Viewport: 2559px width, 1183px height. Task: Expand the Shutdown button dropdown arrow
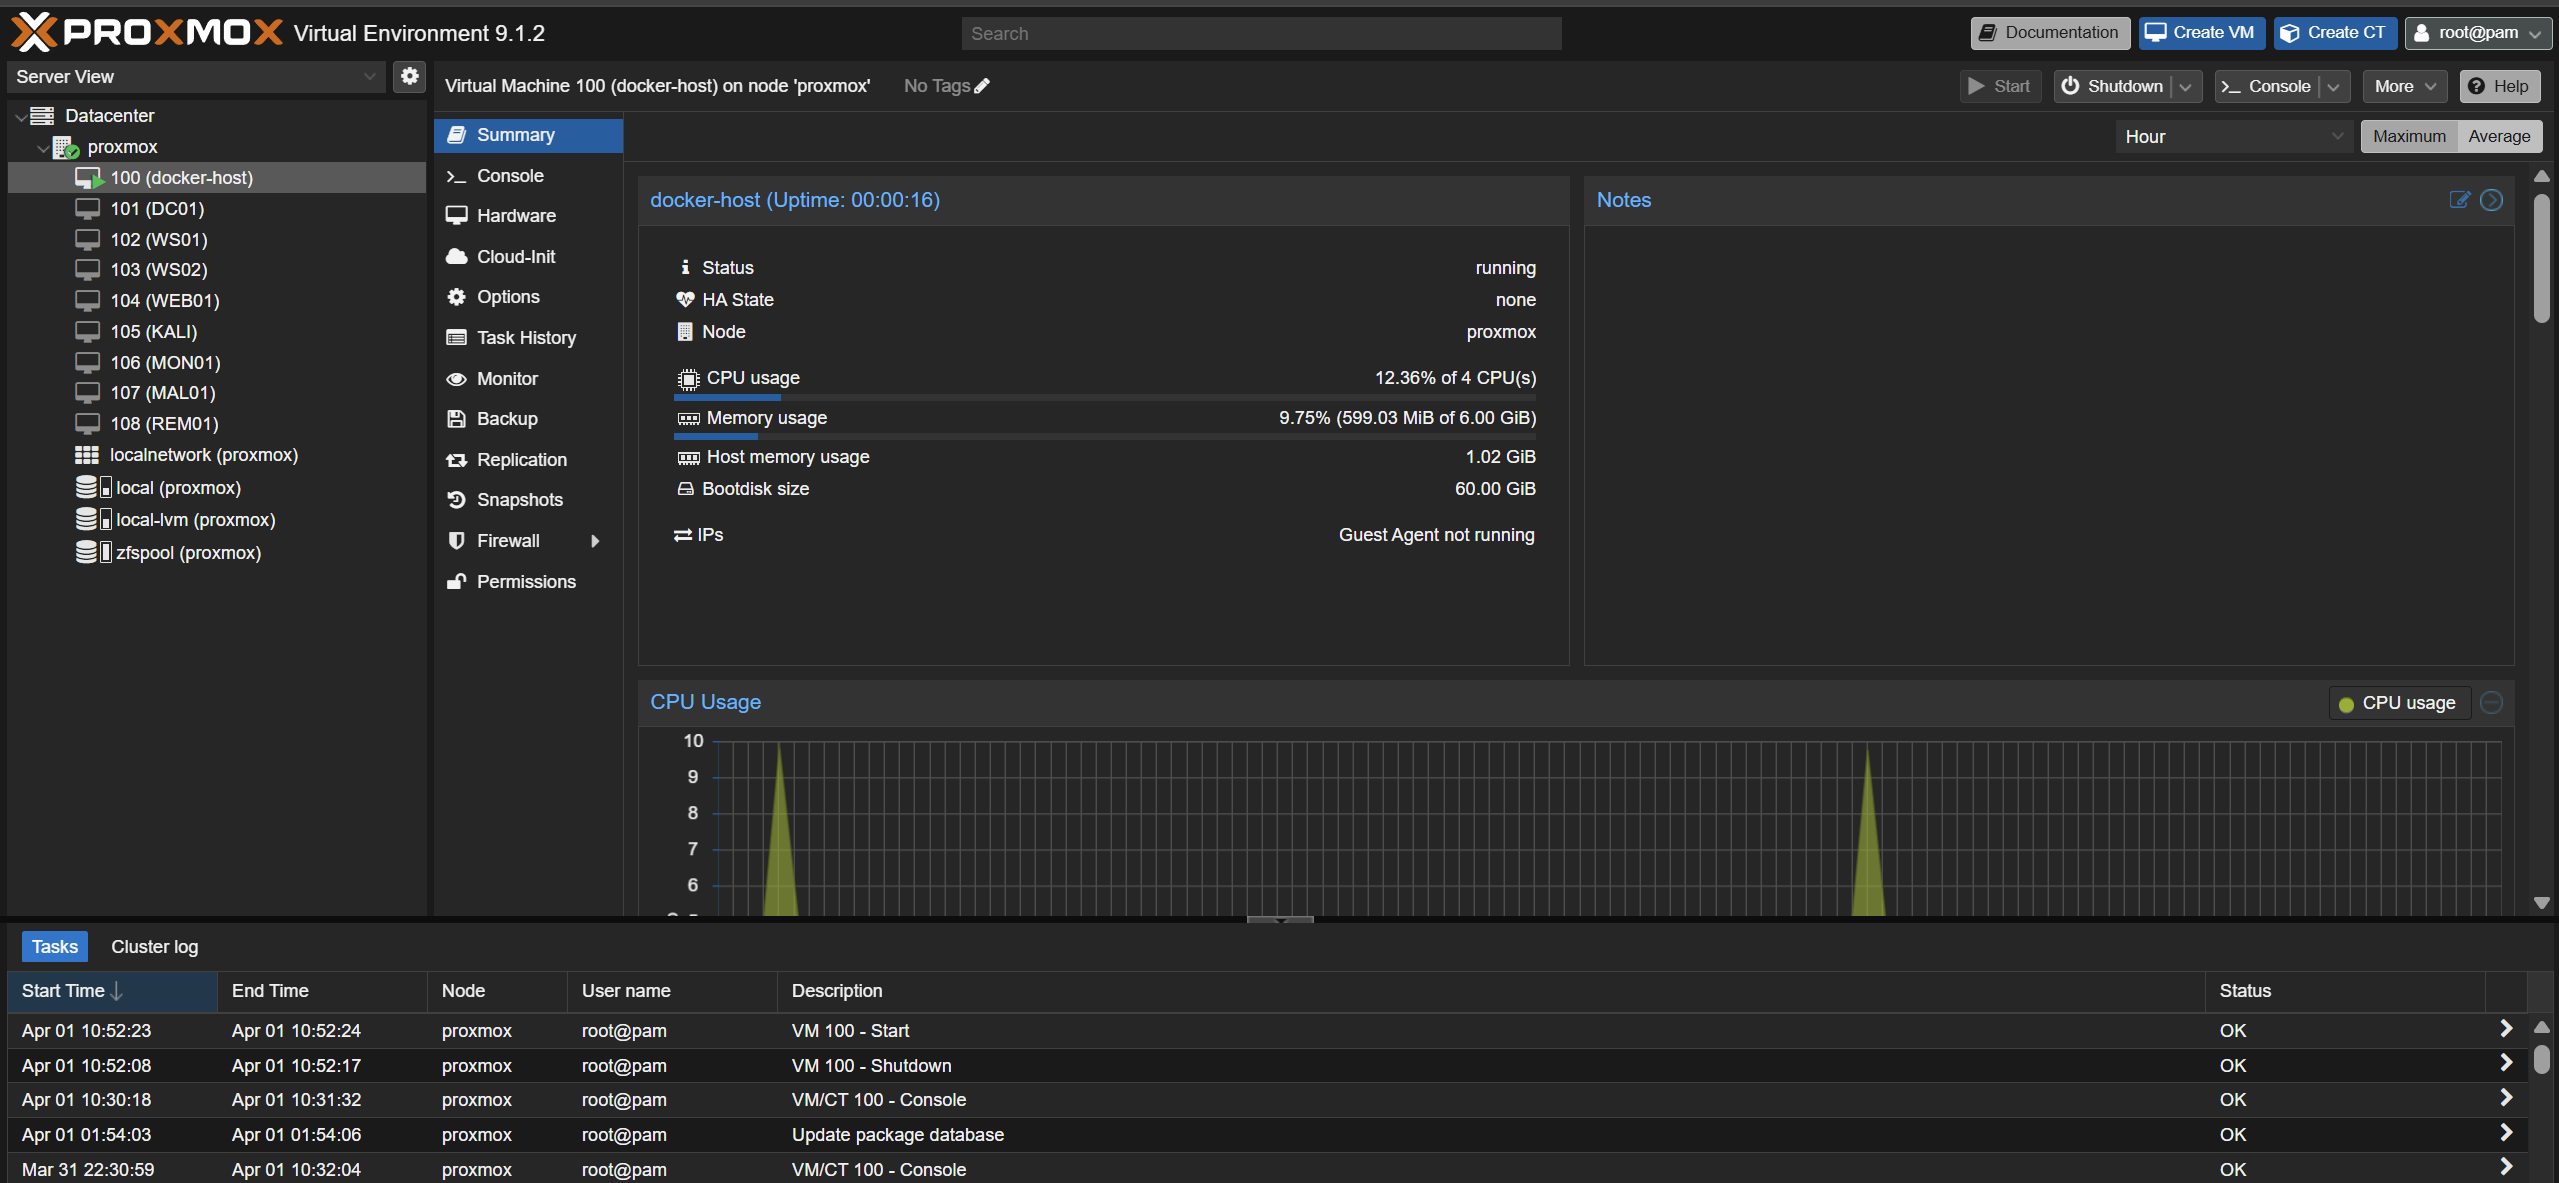point(2186,87)
